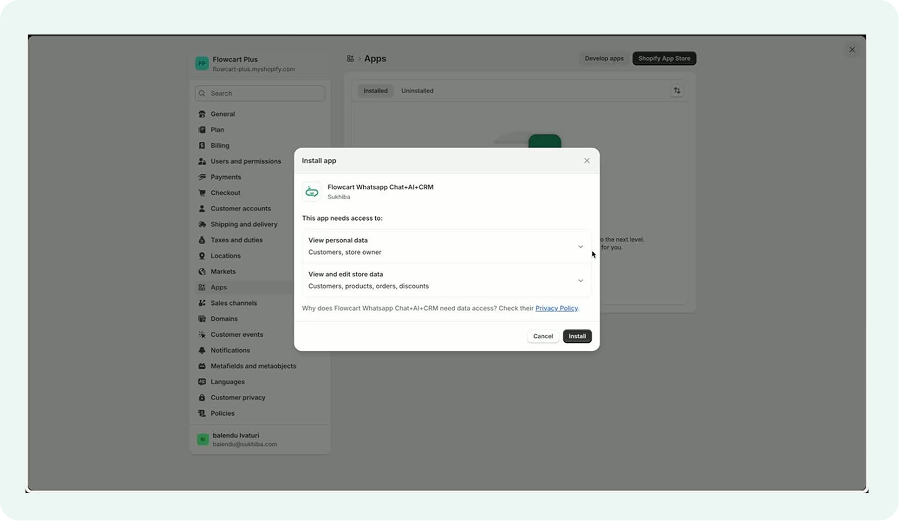
Task: Click the Sales channels icon
Action: click(202, 303)
